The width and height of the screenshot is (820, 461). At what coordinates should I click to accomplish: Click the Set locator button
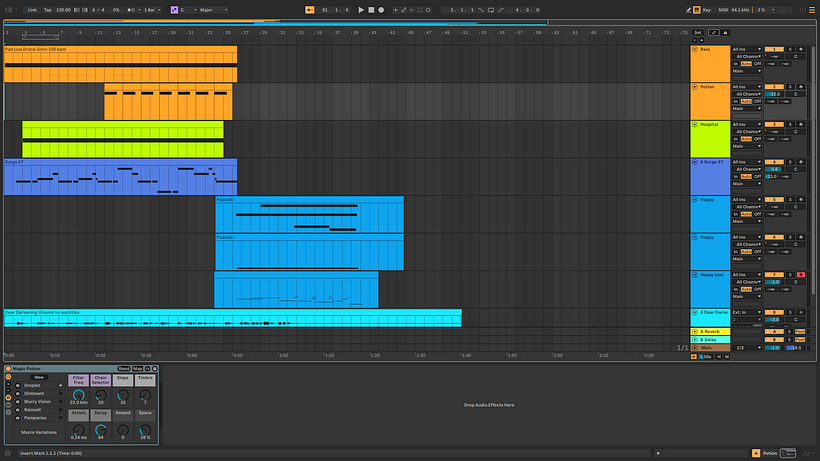point(698,32)
